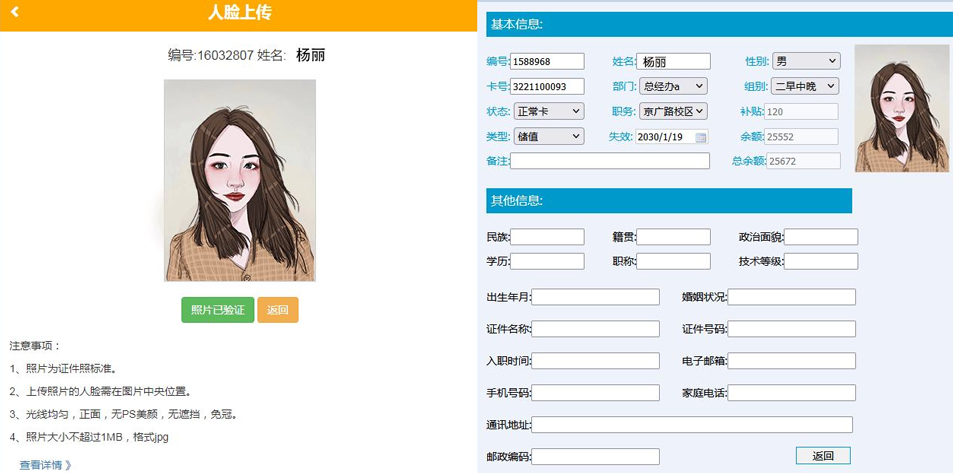The width and height of the screenshot is (953, 473).
Task: Open the 组别 dropdown showing 二早中晚
Action: point(805,86)
